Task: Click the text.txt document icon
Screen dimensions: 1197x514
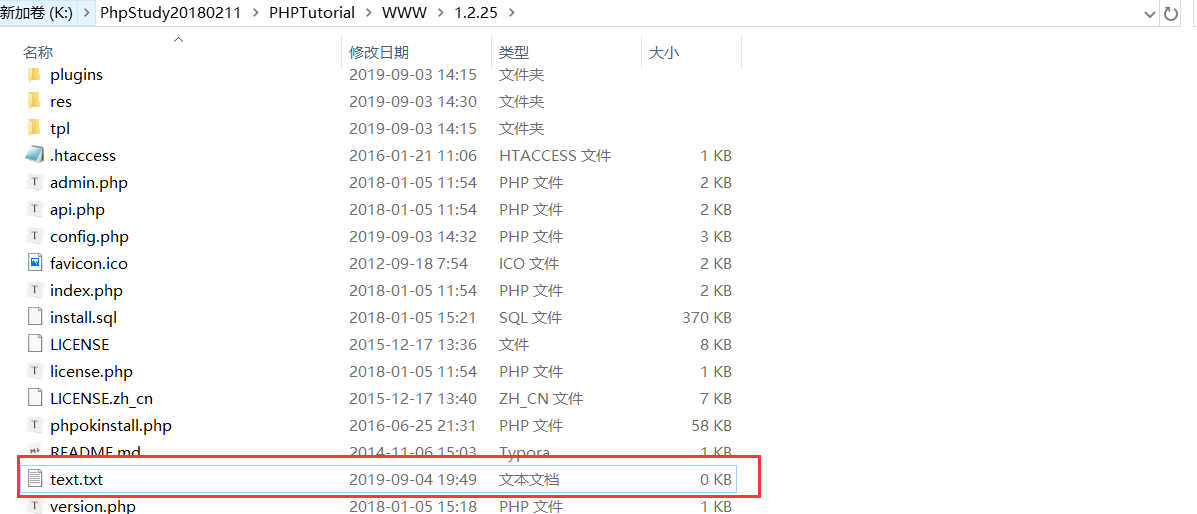Action: click(34, 479)
